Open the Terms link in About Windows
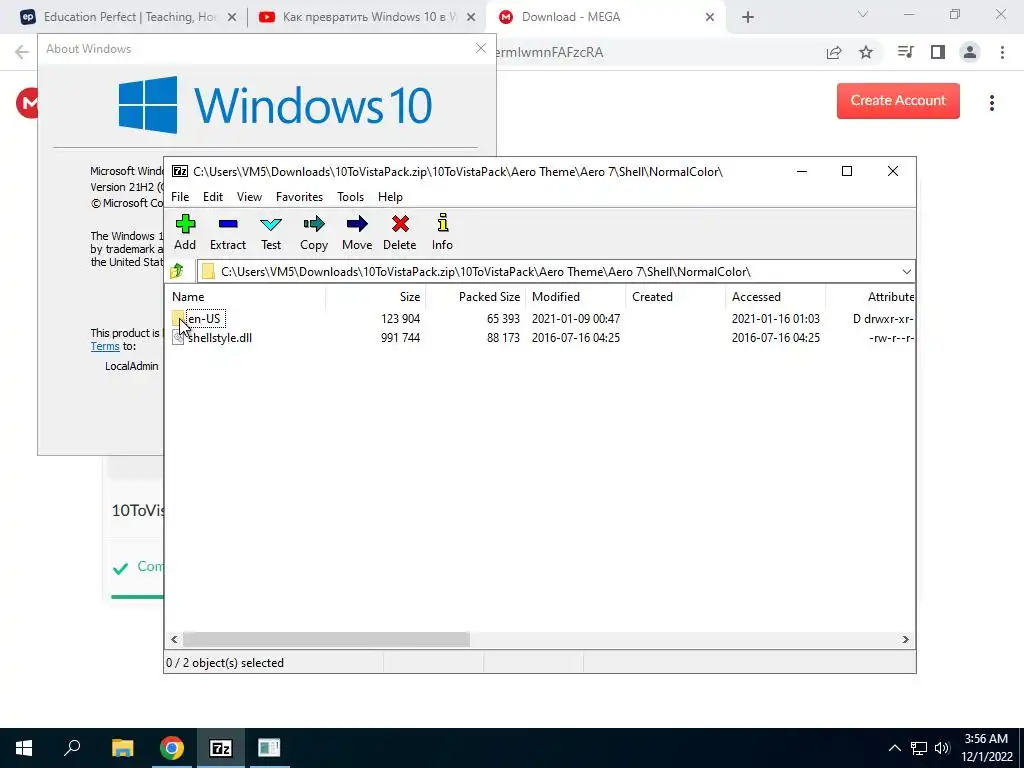 point(104,346)
